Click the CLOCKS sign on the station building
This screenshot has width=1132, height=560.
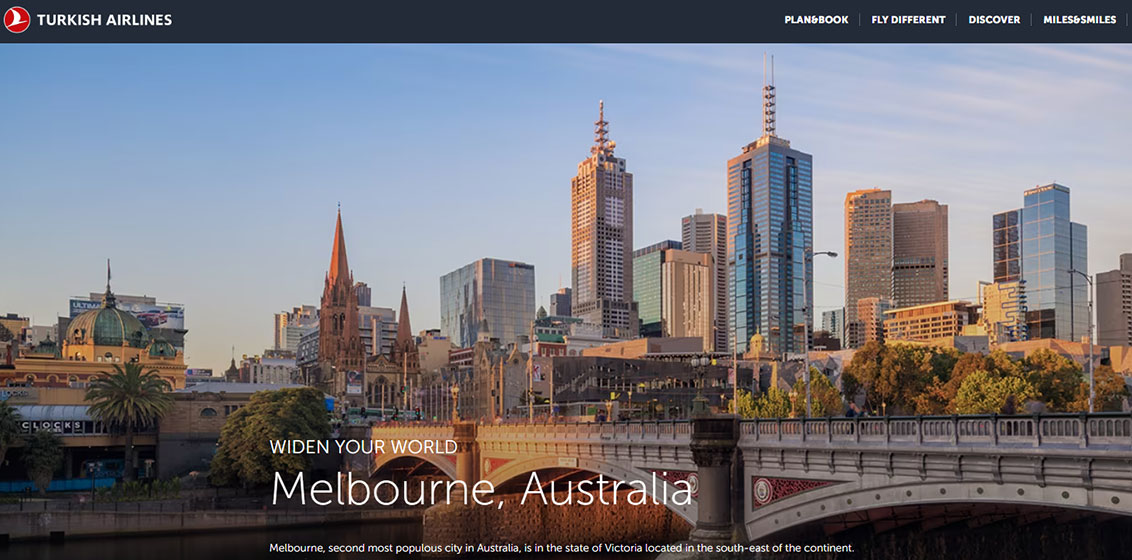(x=52, y=426)
